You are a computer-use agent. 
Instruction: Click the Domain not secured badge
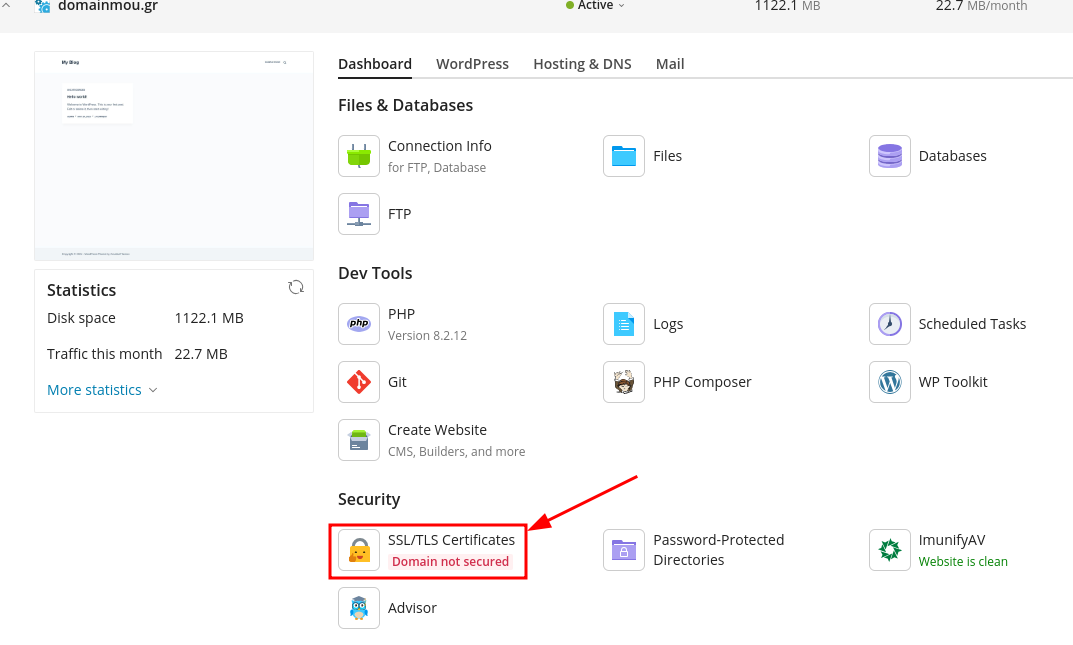coord(450,562)
